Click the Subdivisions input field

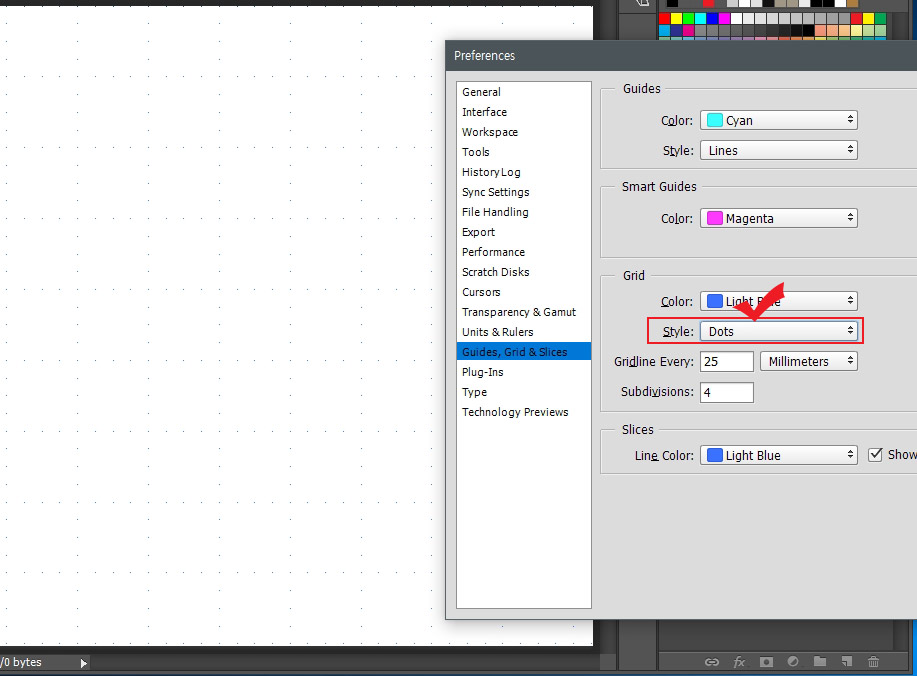point(727,392)
